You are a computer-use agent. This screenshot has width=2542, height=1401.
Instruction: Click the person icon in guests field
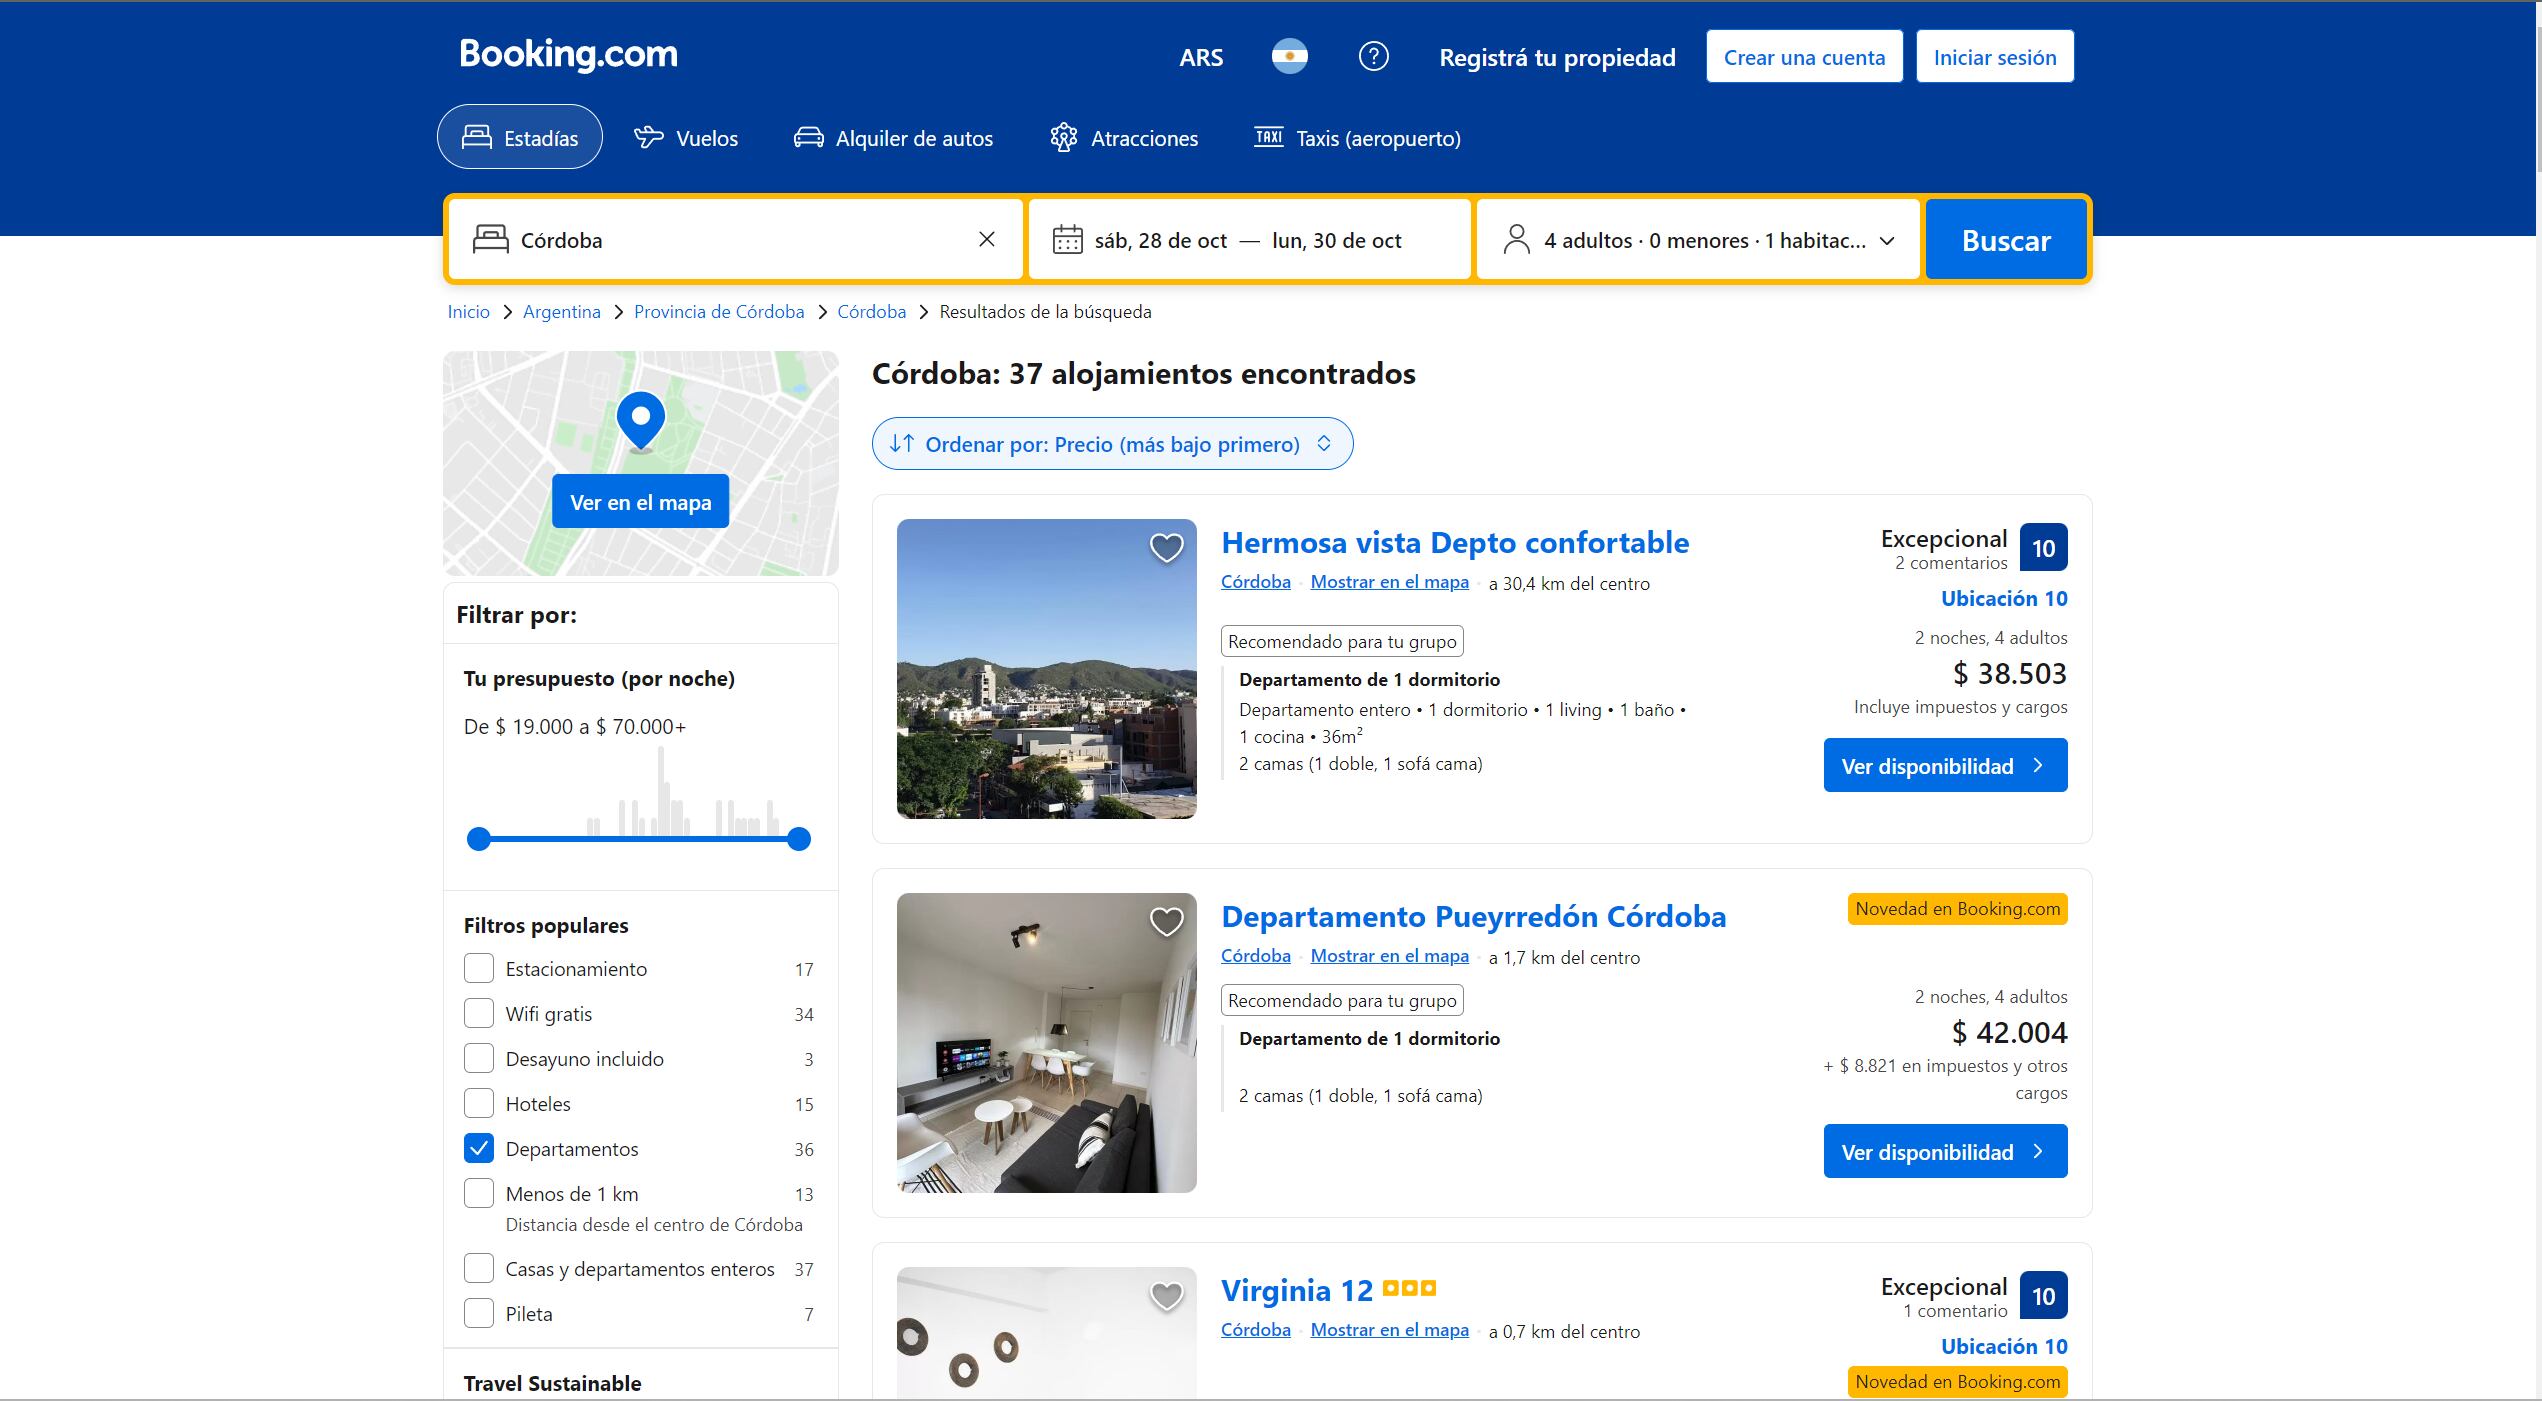(x=1516, y=240)
